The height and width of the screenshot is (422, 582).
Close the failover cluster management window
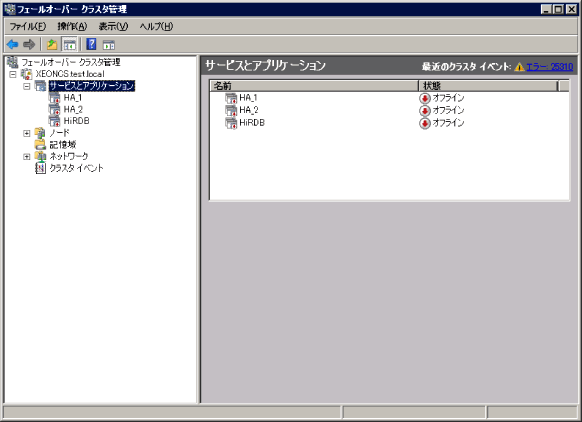pyautogui.click(x=571, y=9)
